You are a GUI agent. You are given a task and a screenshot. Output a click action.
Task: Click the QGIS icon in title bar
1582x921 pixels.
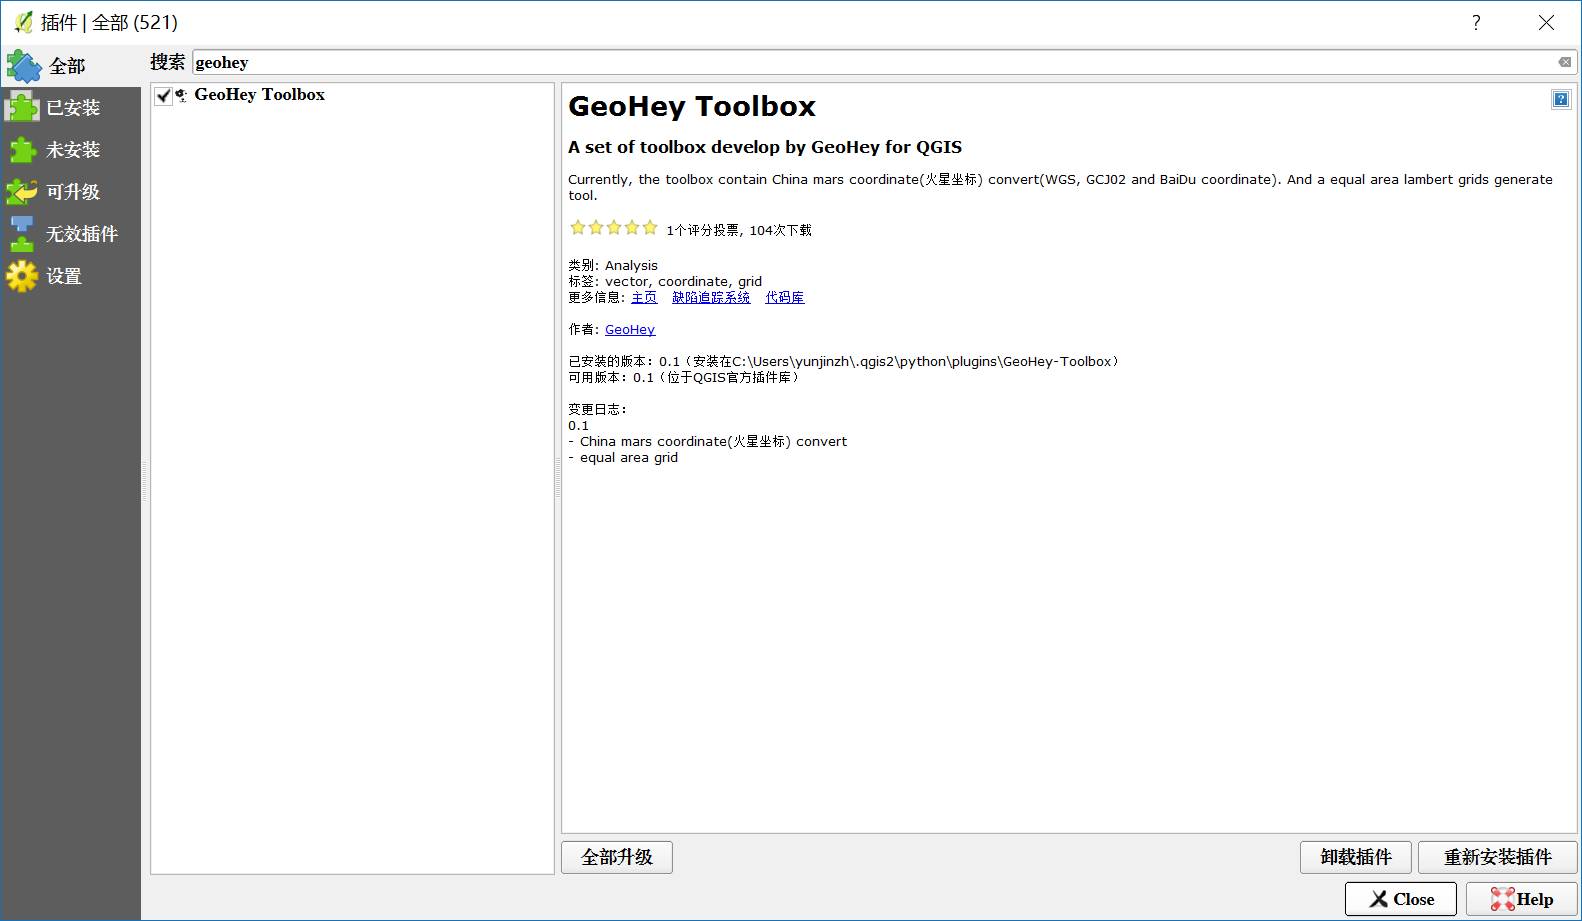click(x=23, y=22)
